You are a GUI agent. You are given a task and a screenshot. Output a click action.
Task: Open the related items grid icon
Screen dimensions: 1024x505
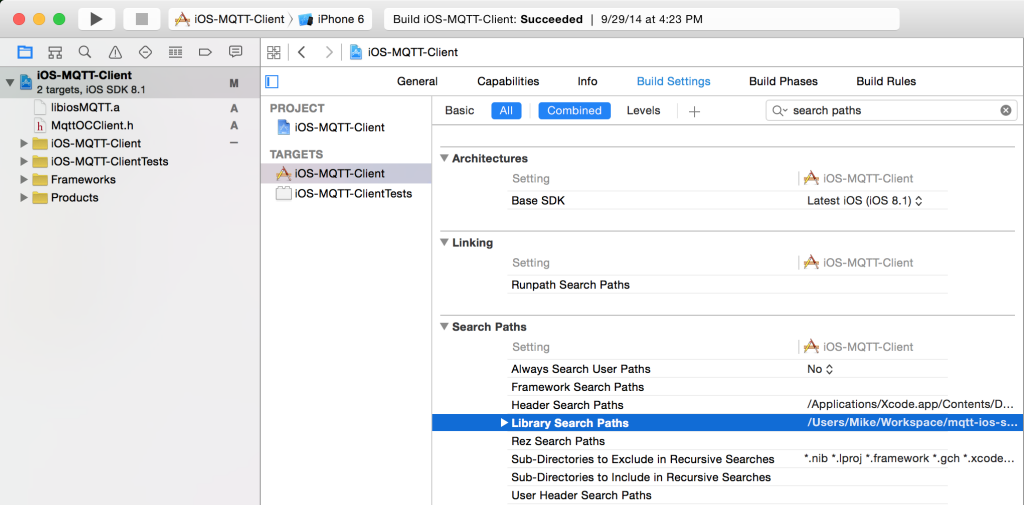coord(274,52)
